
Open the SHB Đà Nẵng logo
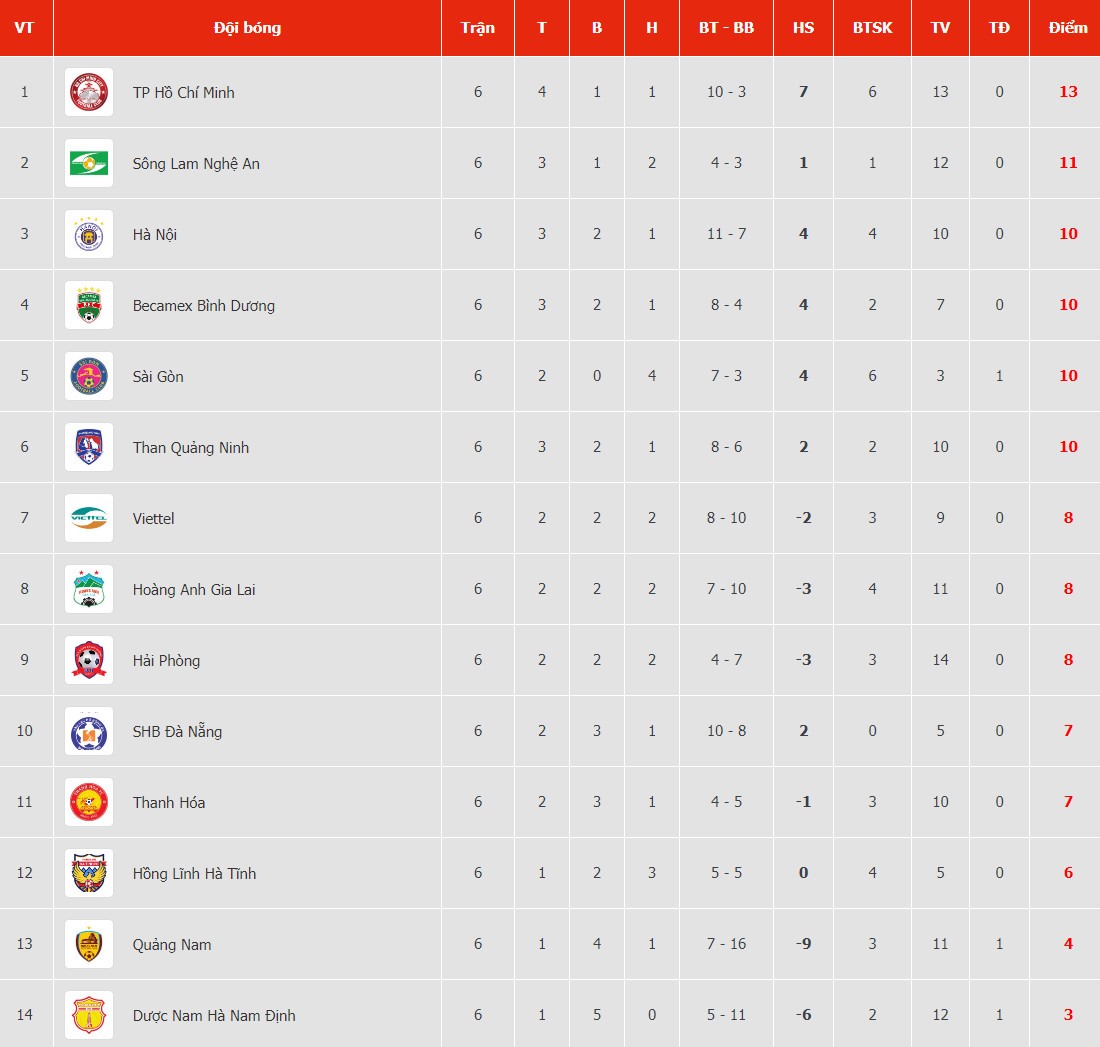click(89, 731)
